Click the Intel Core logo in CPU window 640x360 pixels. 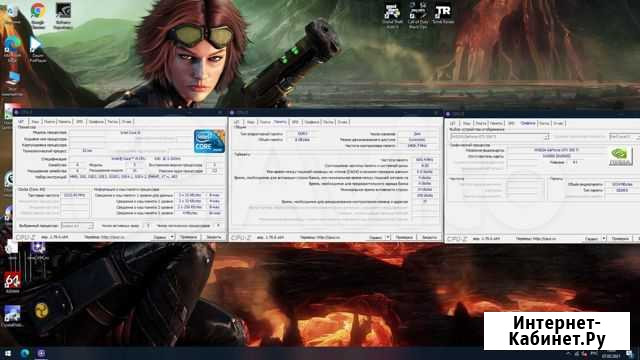[209, 141]
